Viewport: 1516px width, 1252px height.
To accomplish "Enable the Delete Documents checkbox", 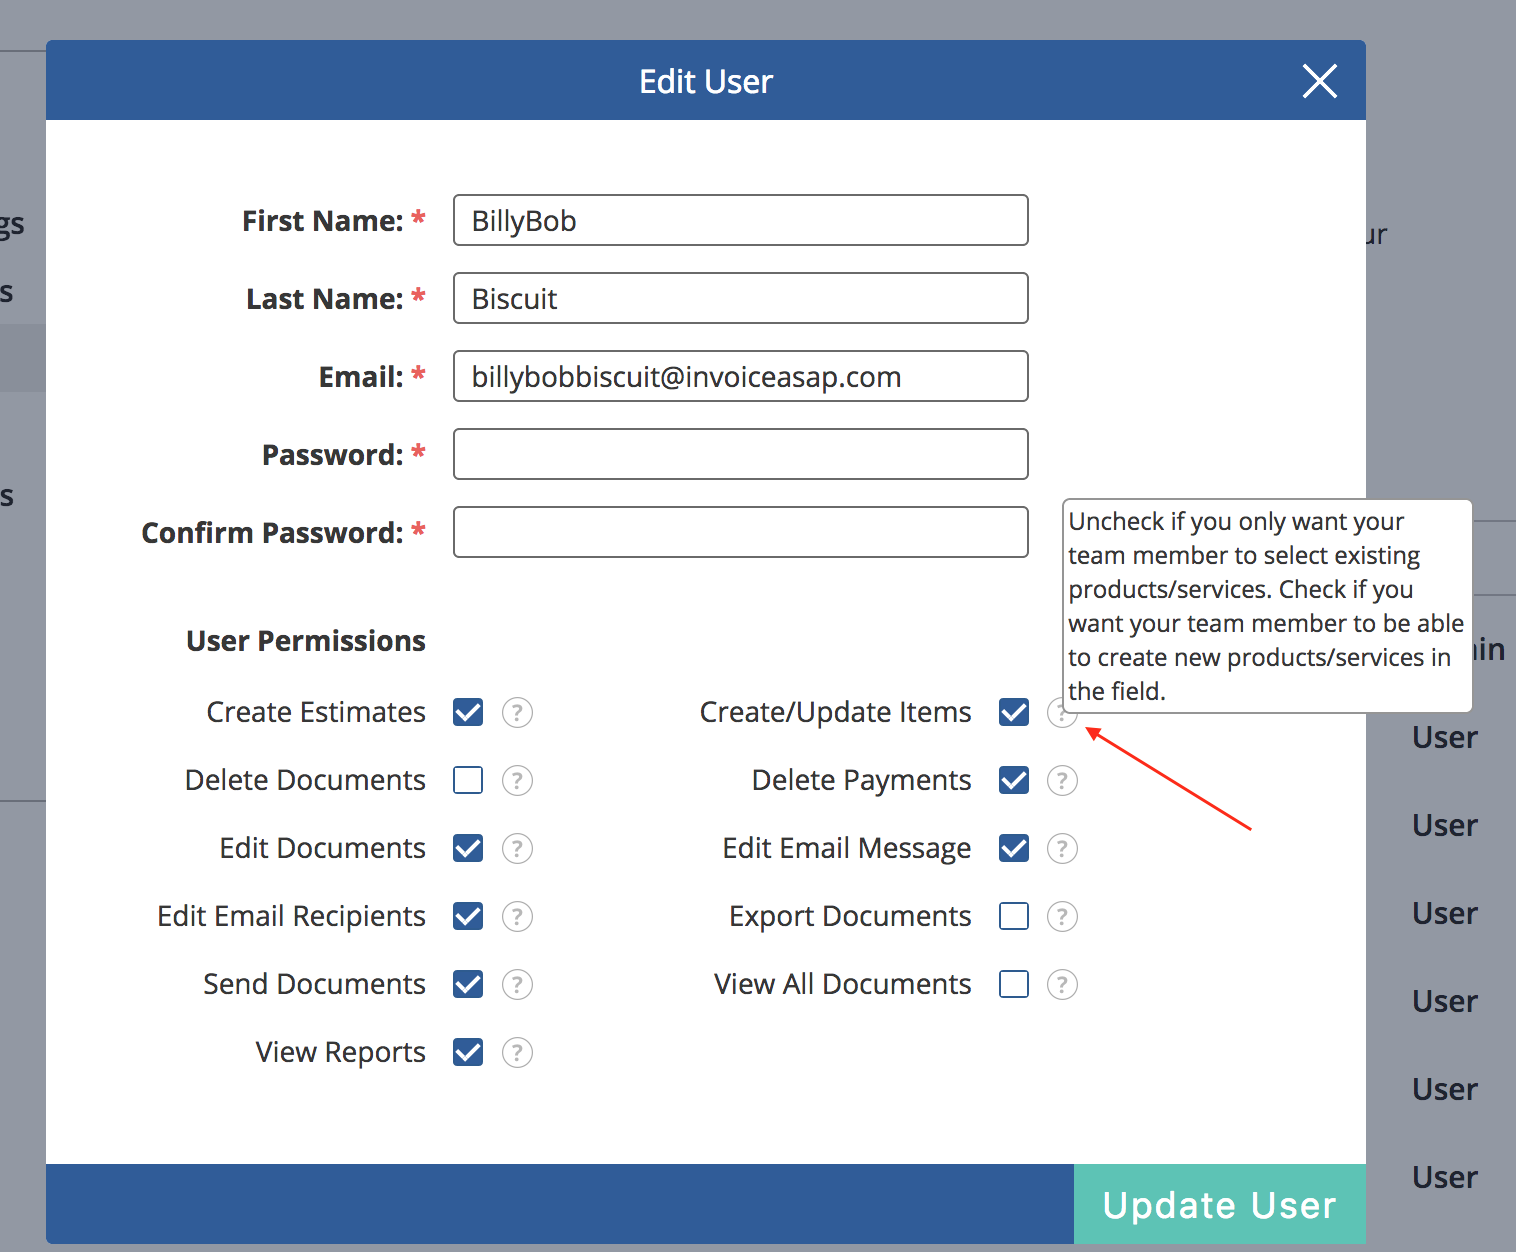I will point(468,780).
